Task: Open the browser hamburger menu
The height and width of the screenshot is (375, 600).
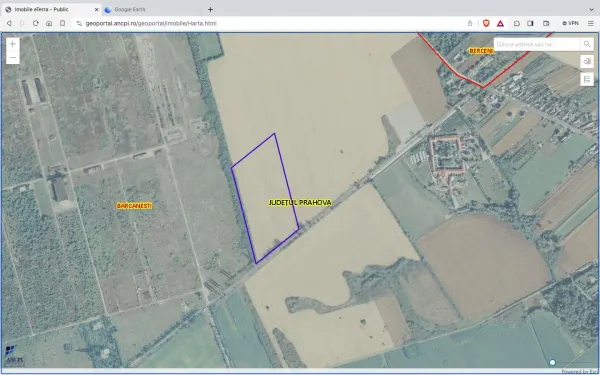Action: point(591,23)
